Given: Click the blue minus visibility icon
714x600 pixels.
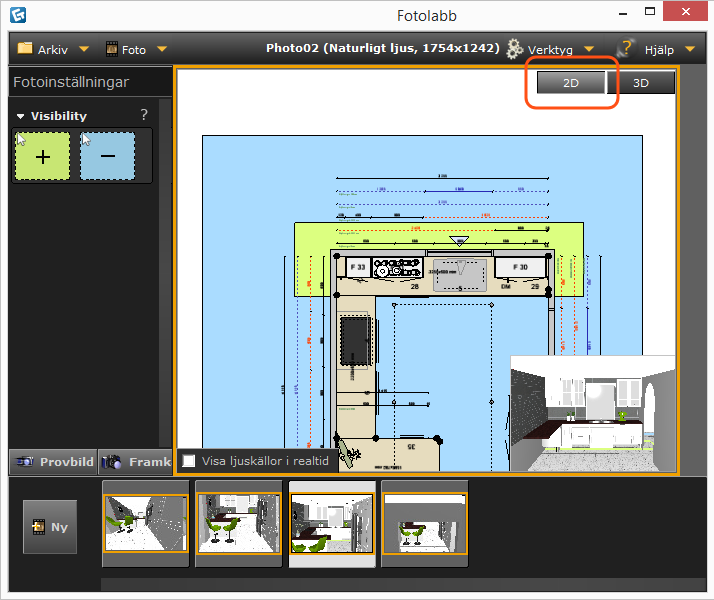Looking at the screenshot, I should 107,156.
